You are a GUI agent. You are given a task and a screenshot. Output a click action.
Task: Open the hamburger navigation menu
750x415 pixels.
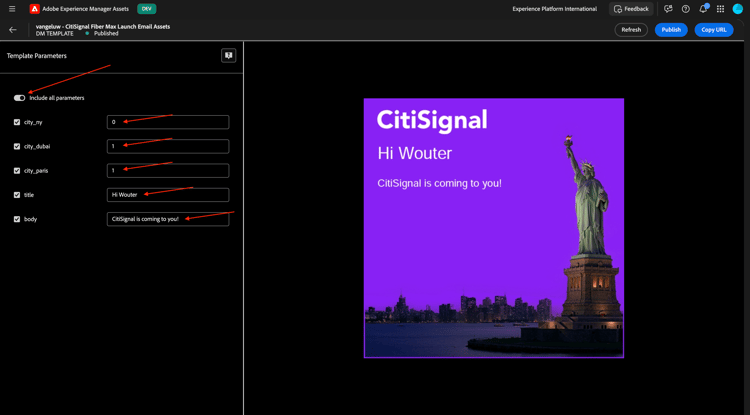[x=12, y=9]
